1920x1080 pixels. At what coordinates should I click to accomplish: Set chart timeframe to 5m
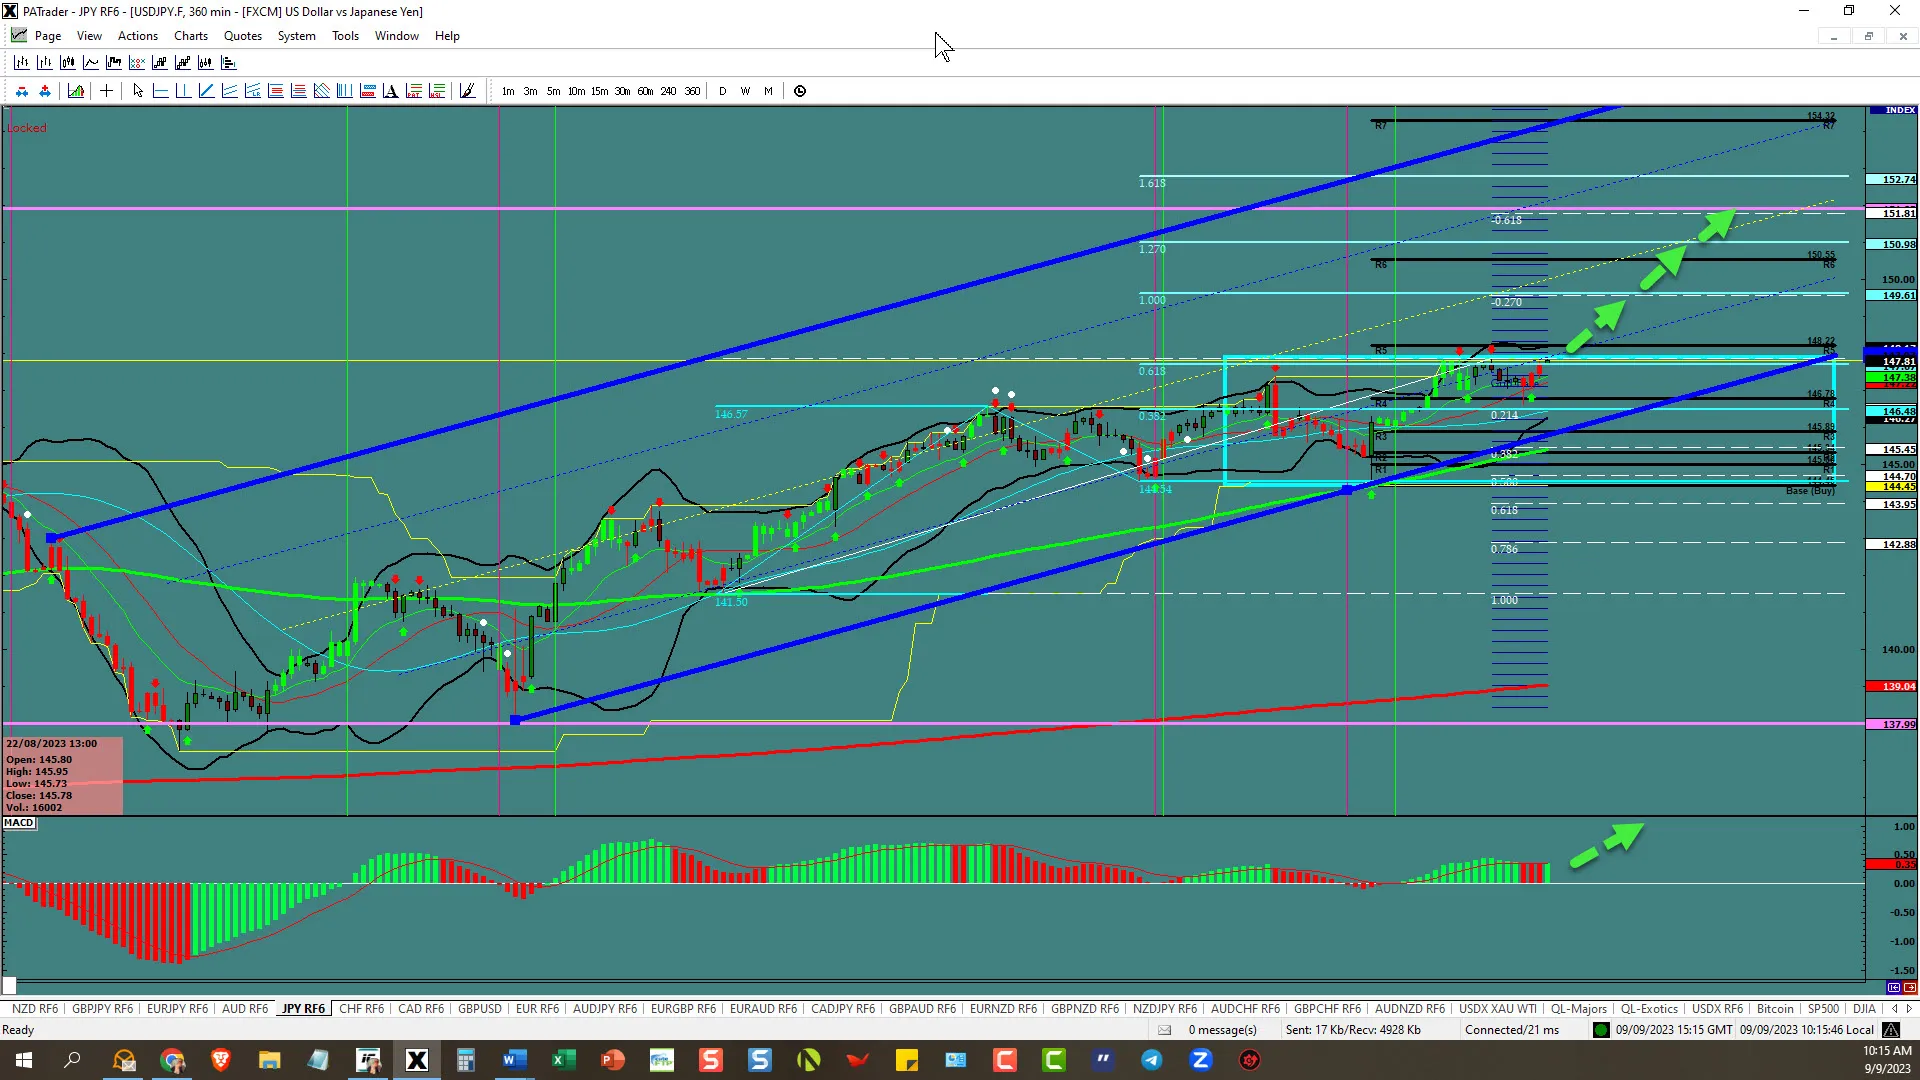tap(553, 91)
